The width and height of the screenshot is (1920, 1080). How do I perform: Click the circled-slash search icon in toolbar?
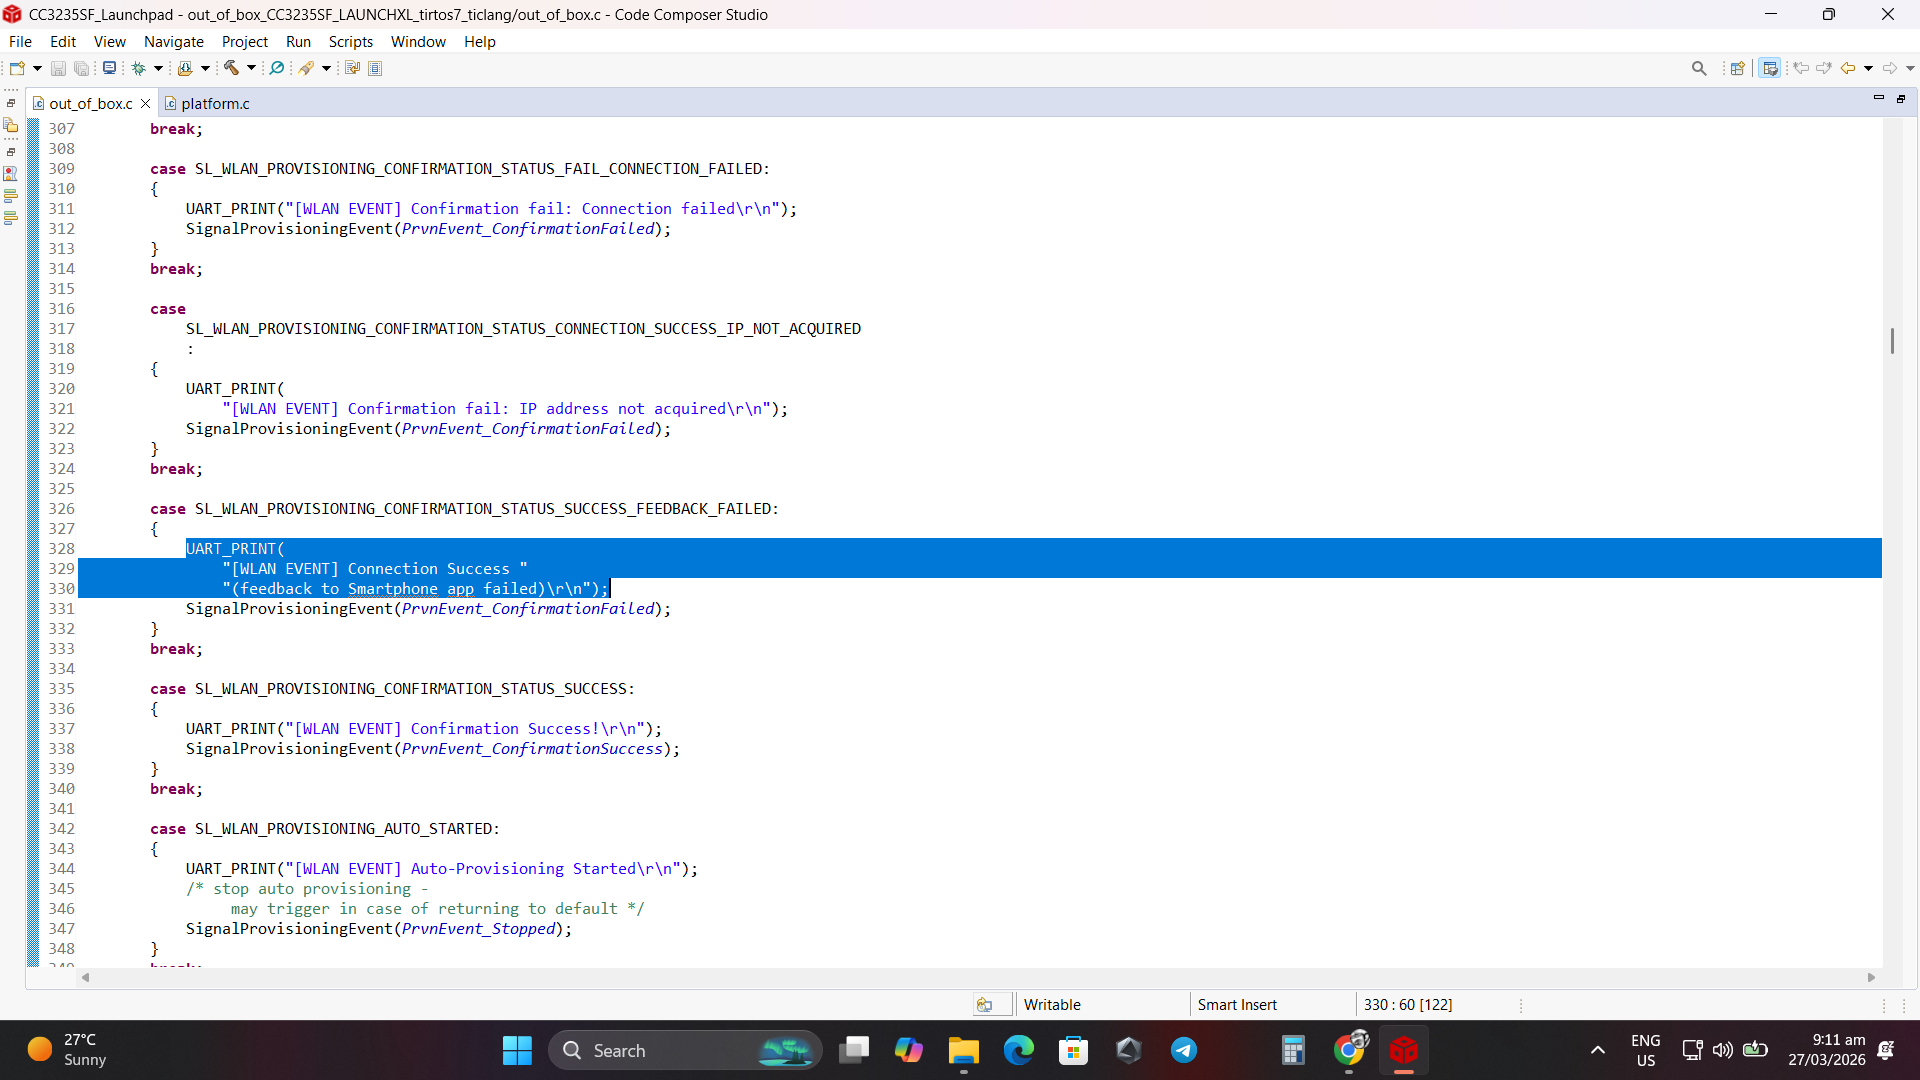coord(277,68)
